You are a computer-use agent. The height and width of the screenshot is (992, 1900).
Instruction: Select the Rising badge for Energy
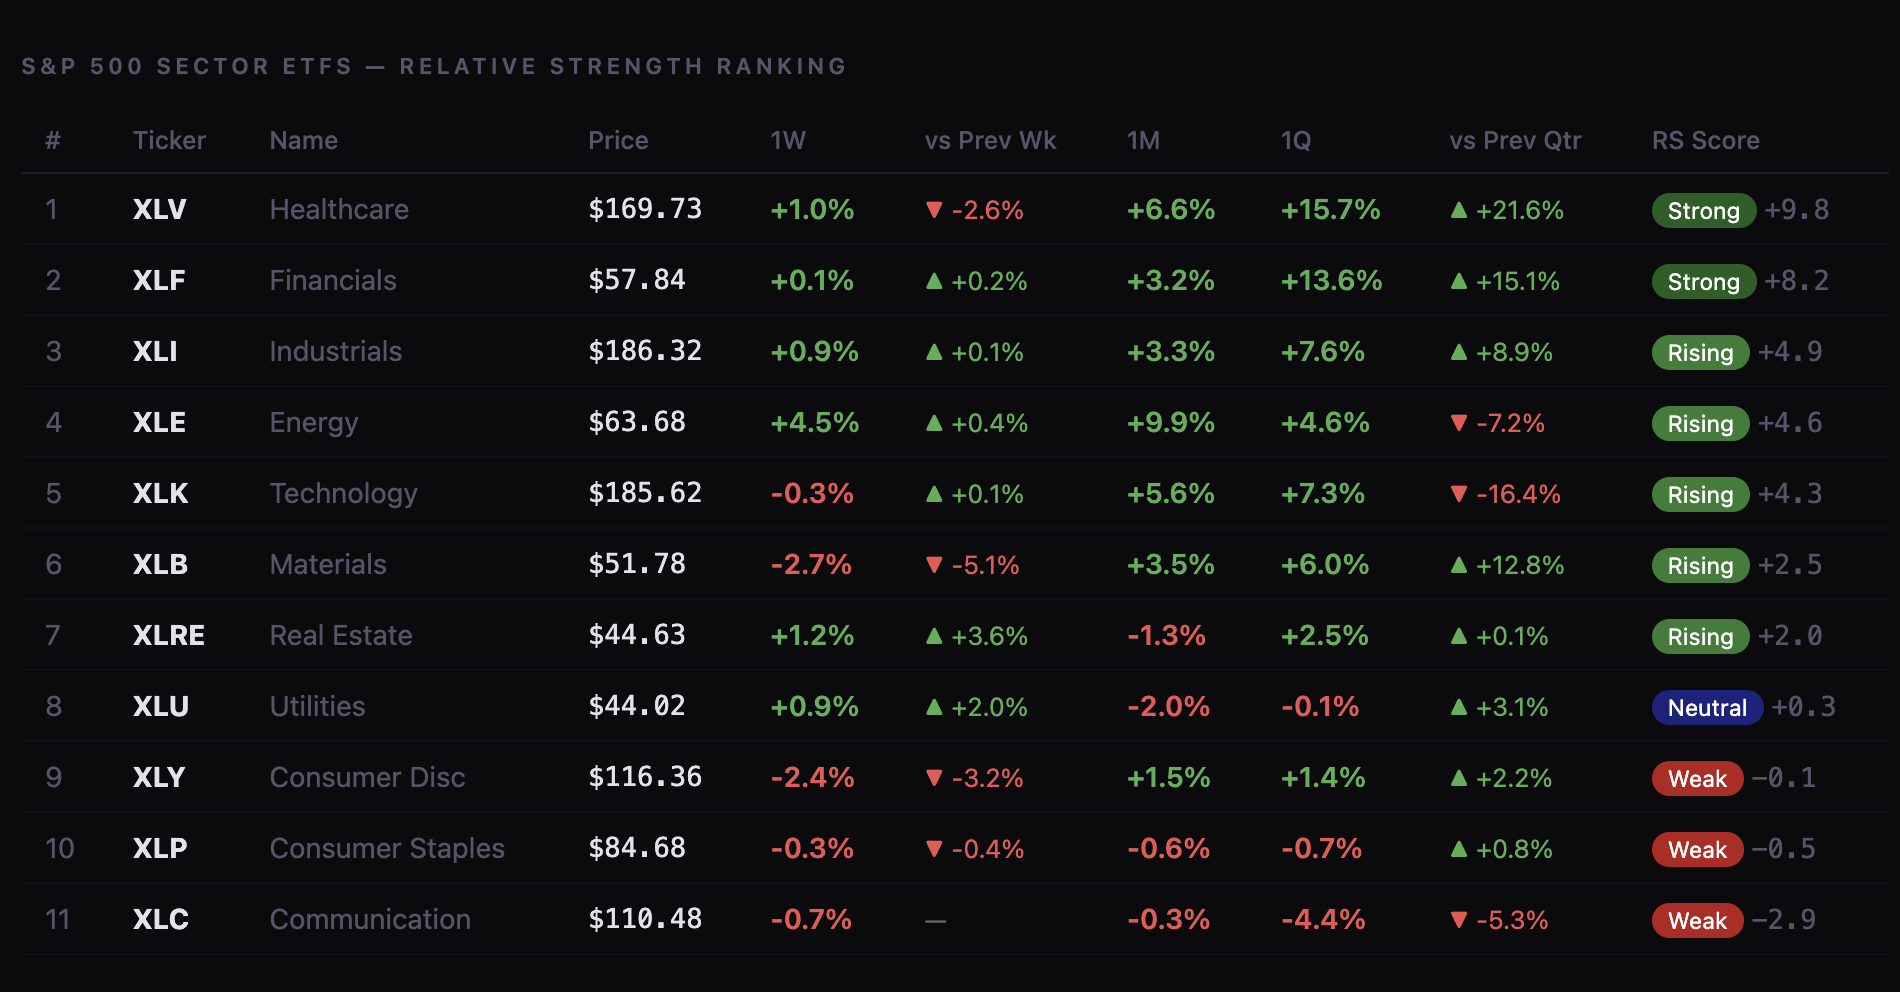[x=1700, y=424]
